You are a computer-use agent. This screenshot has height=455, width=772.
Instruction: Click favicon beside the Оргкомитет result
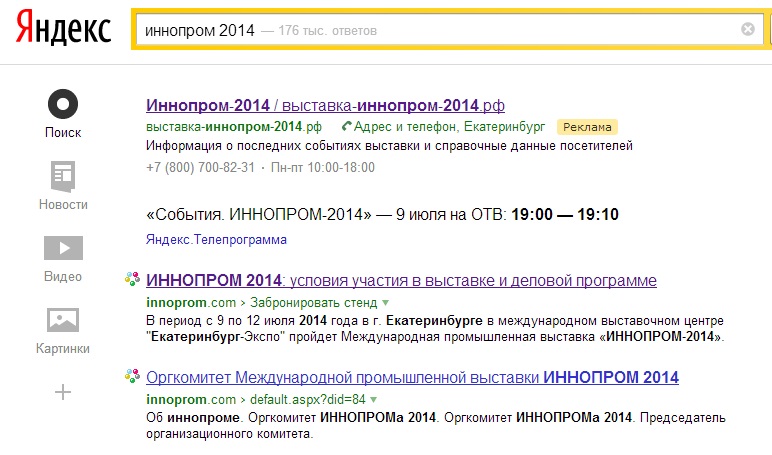point(131,376)
